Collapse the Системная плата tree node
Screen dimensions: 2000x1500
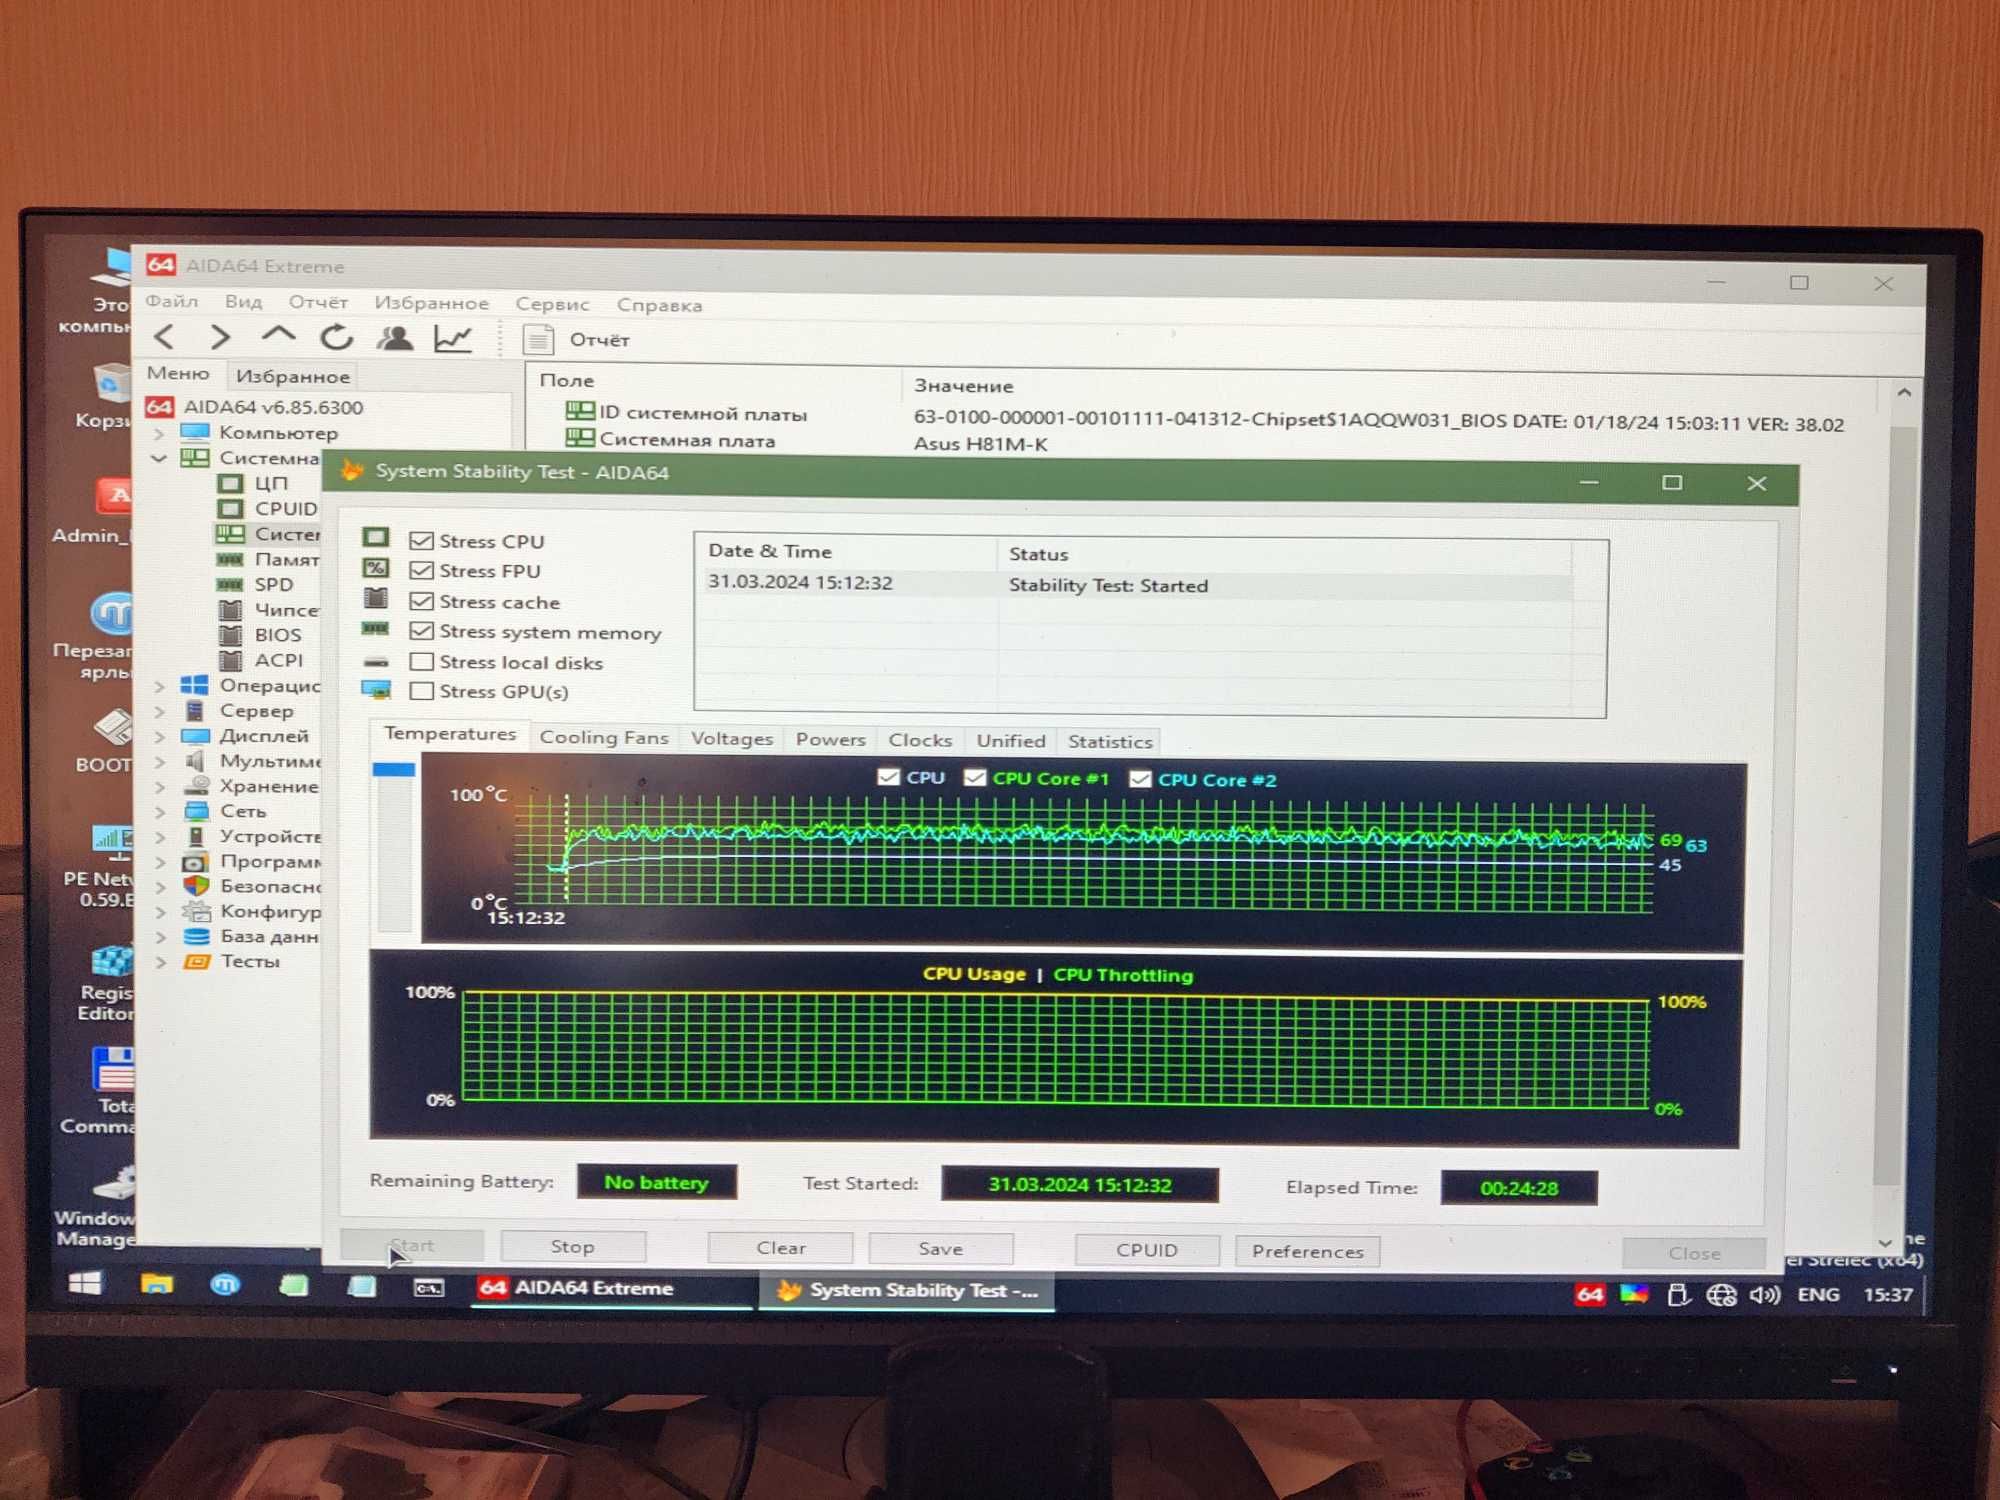pos(159,458)
